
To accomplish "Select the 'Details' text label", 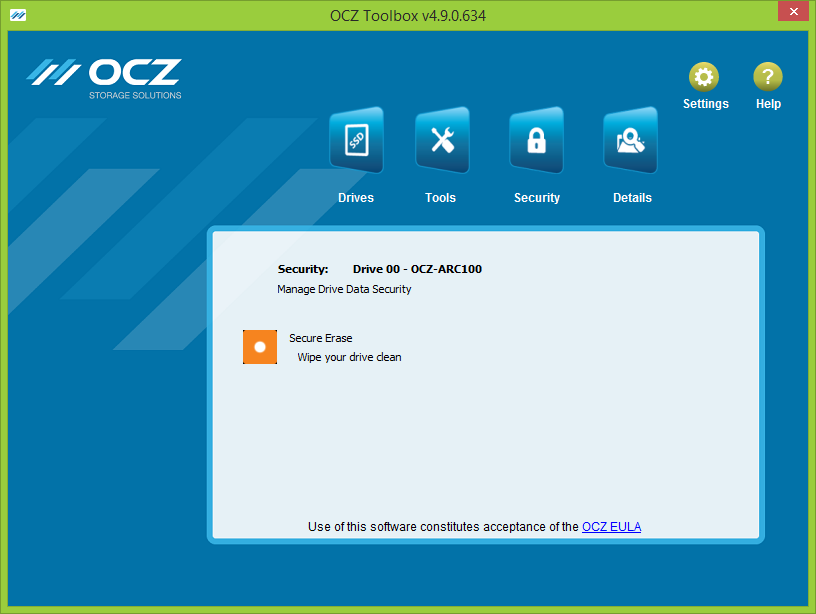I will tap(632, 198).
